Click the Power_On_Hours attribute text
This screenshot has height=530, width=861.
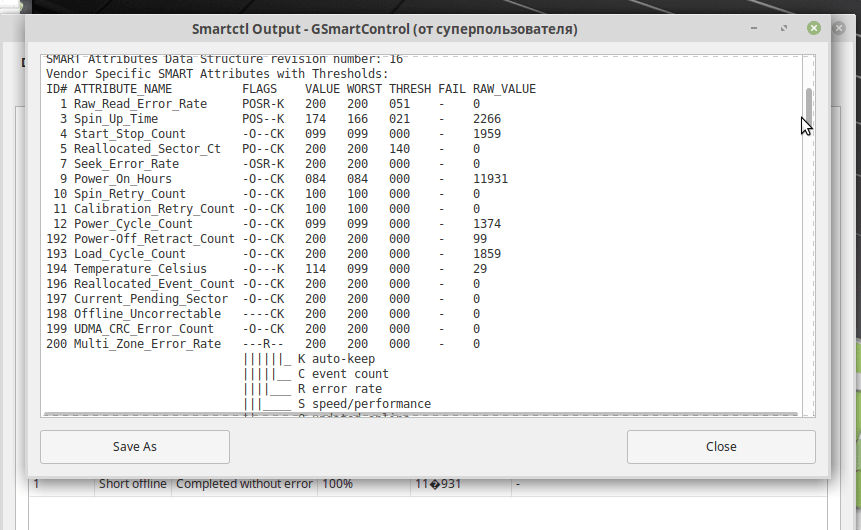[123, 178]
